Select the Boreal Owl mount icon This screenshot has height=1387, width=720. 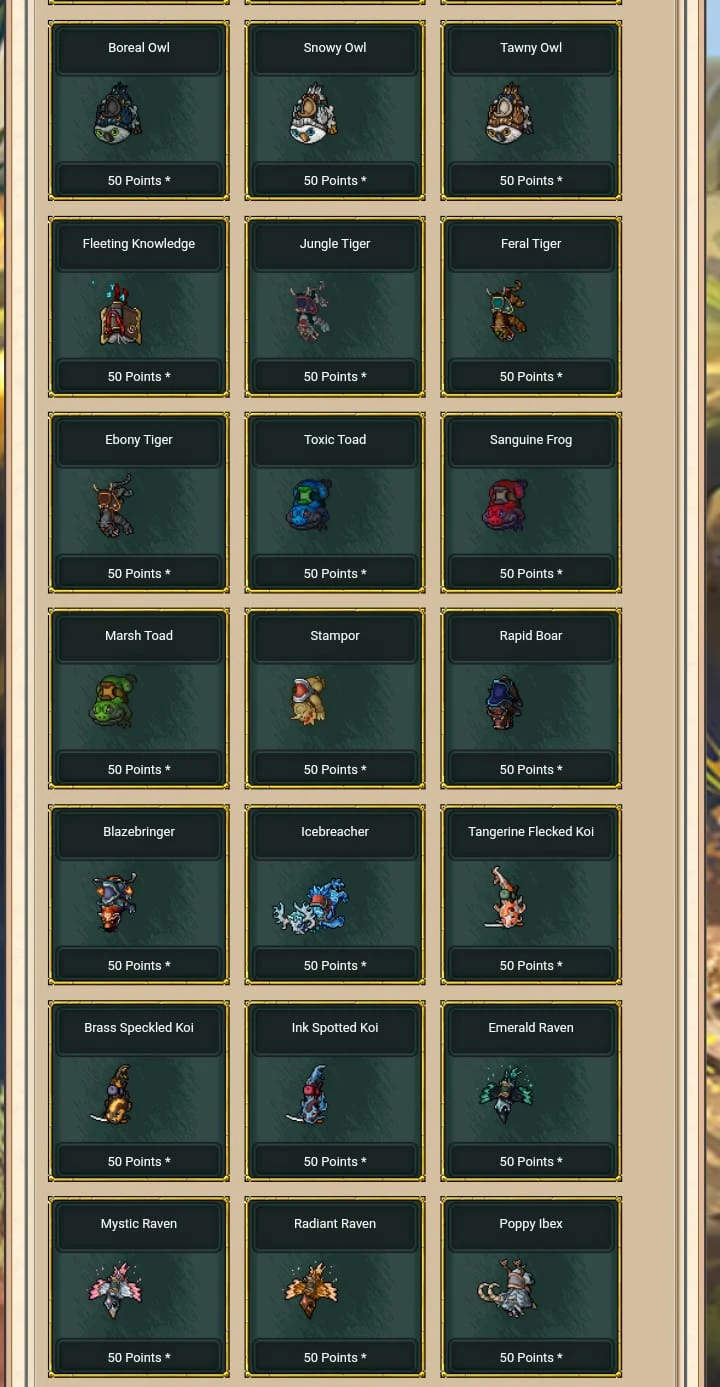[118, 114]
